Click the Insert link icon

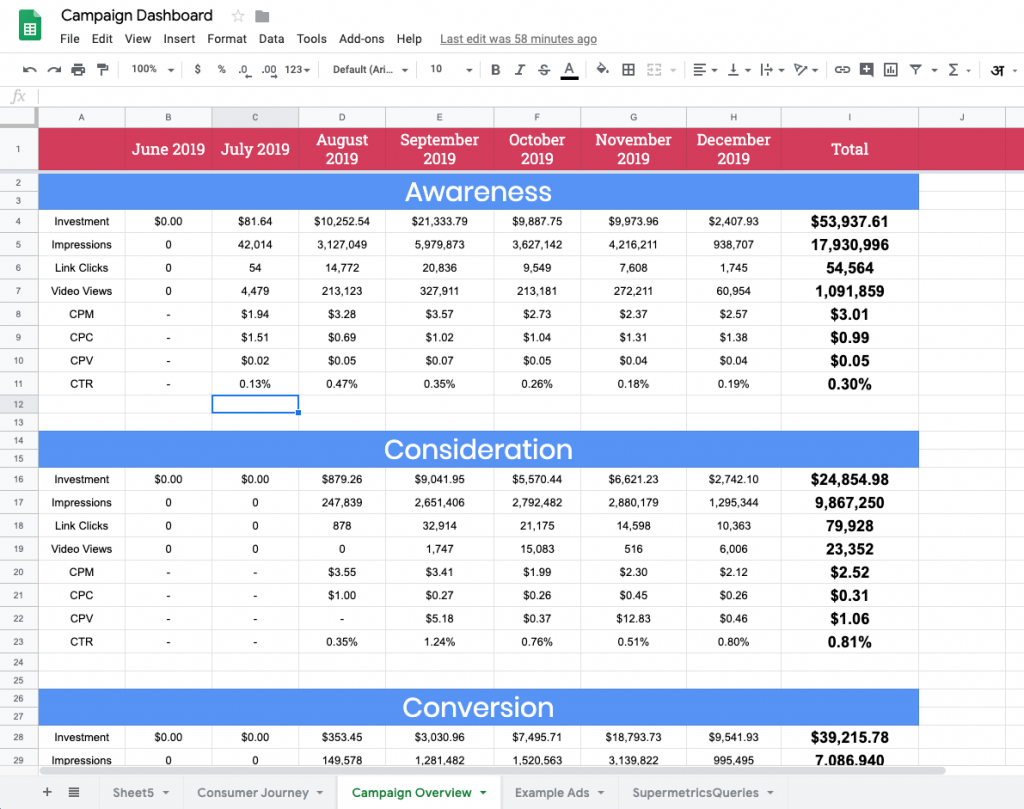coord(842,70)
